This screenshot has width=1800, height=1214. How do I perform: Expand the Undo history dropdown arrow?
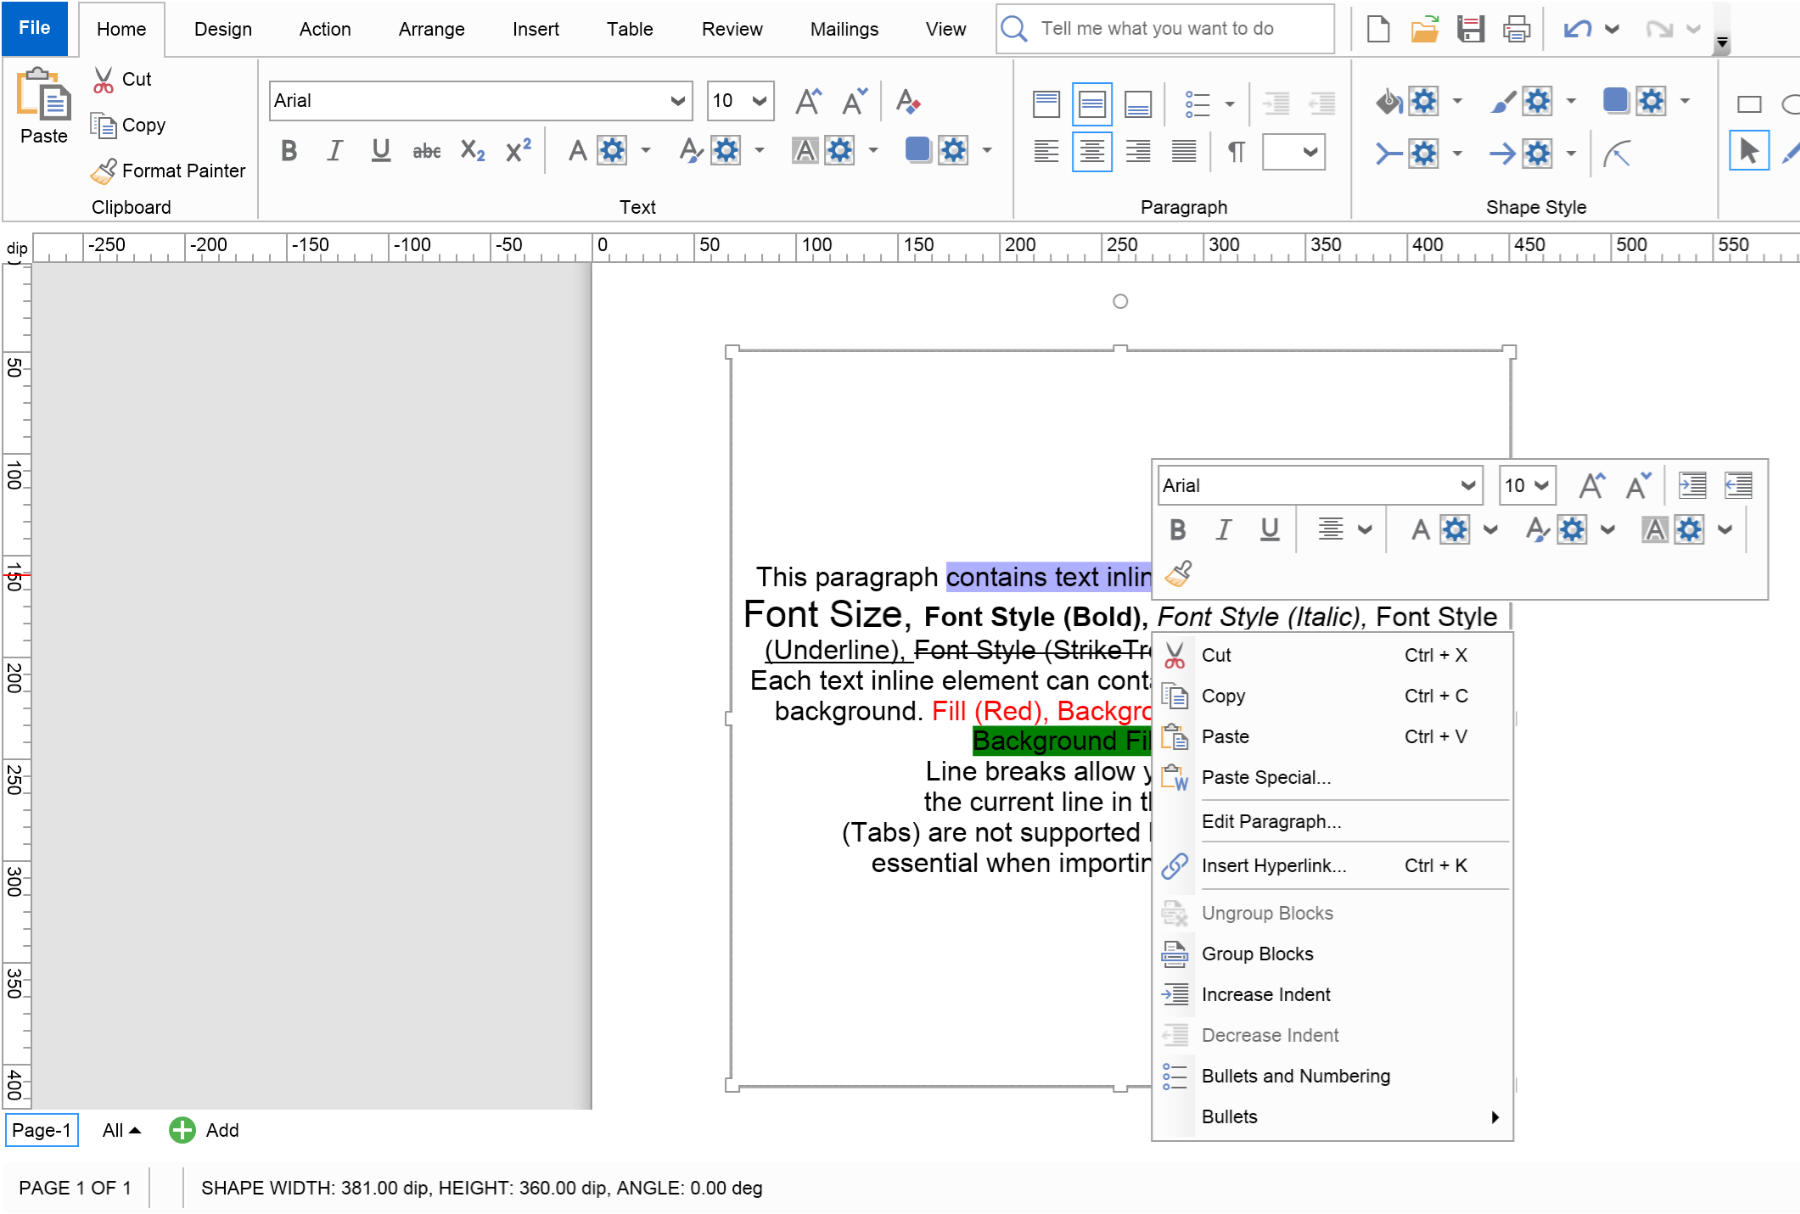click(1612, 29)
